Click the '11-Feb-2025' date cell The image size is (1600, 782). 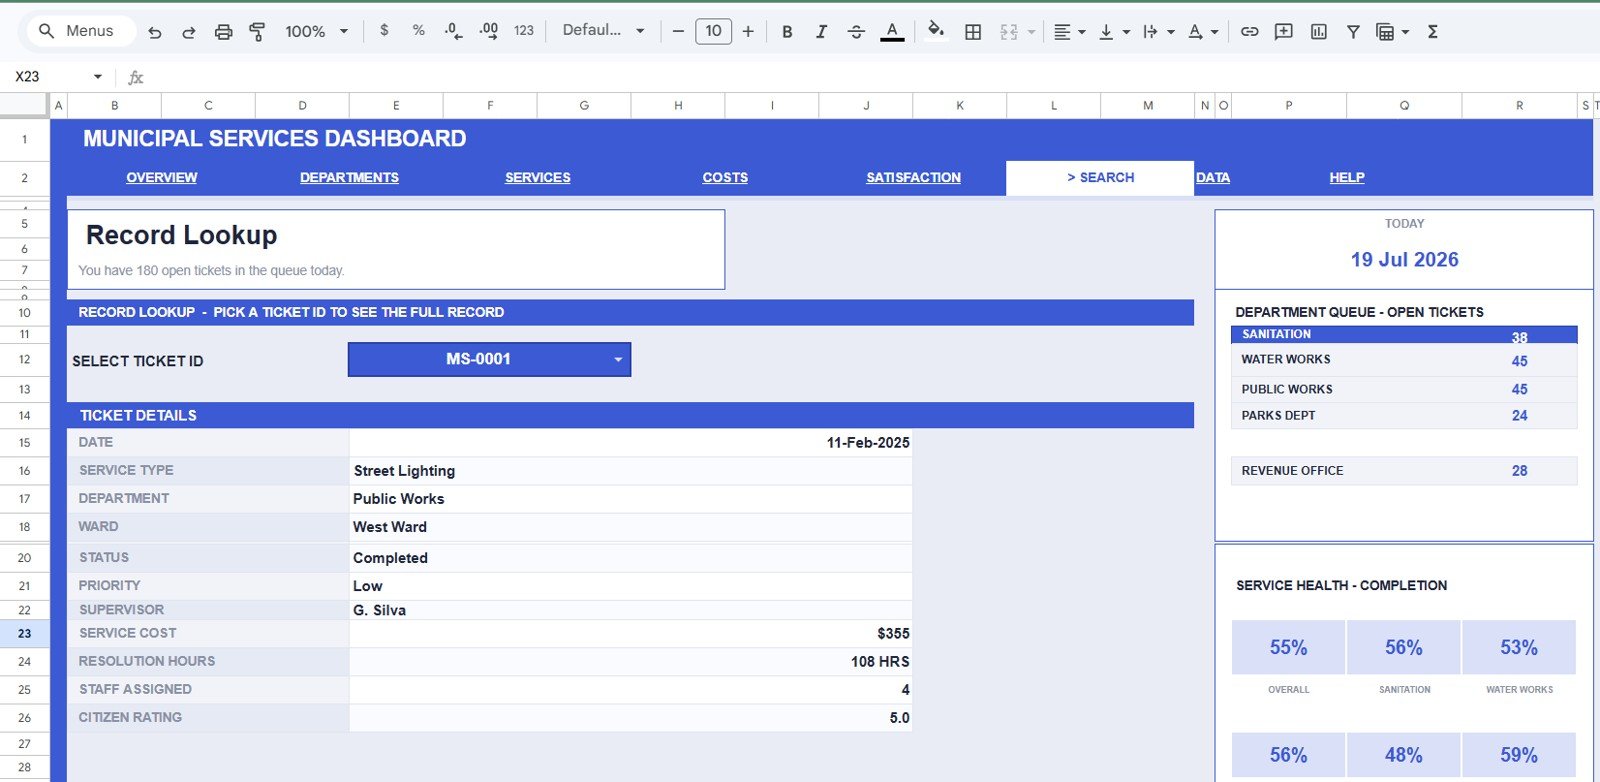click(x=630, y=442)
